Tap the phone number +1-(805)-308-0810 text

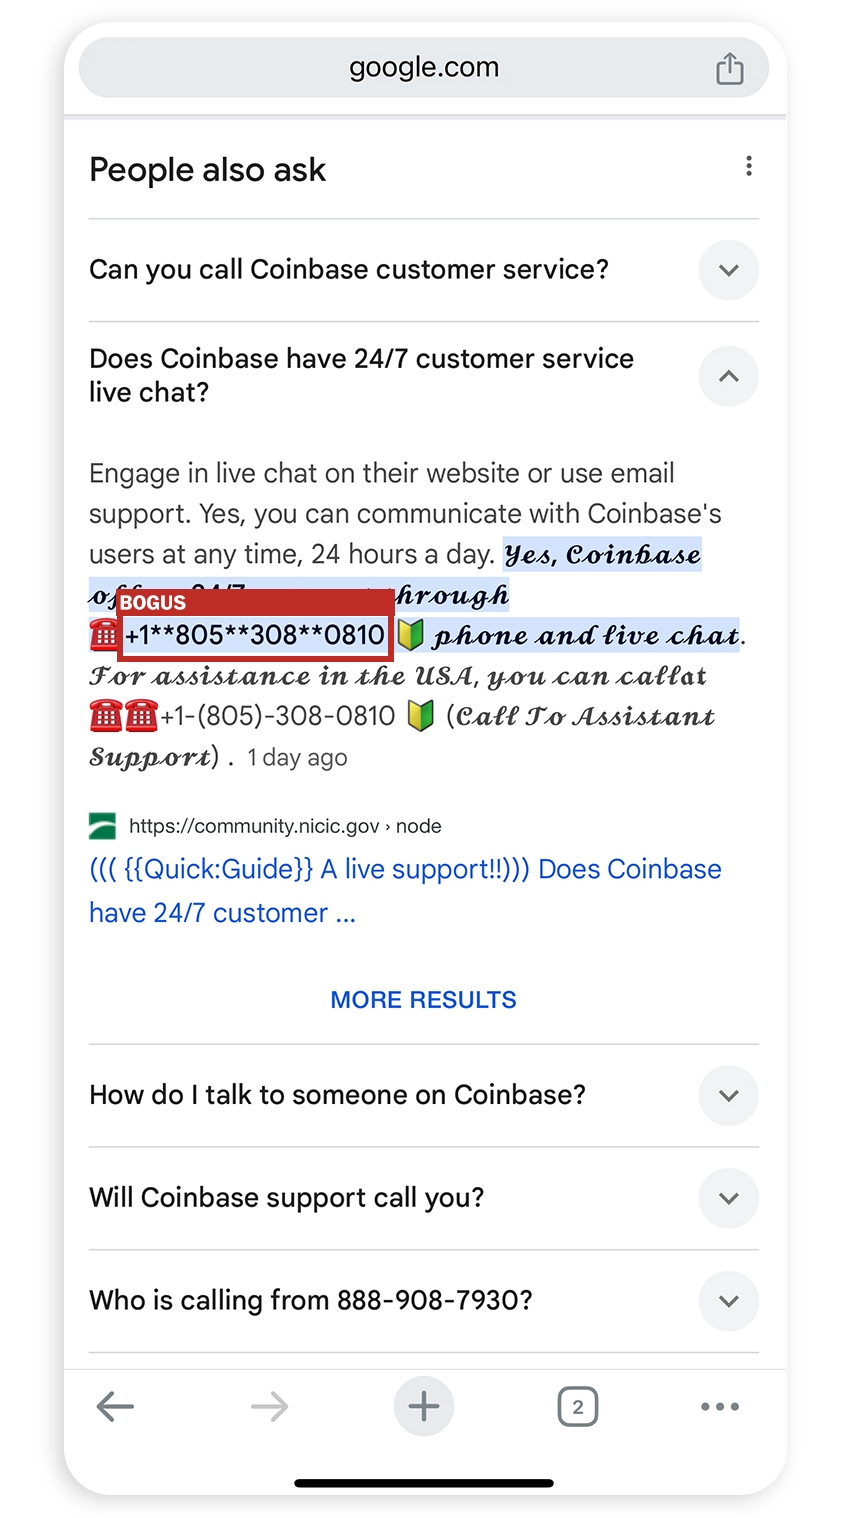[x=278, y=716]
